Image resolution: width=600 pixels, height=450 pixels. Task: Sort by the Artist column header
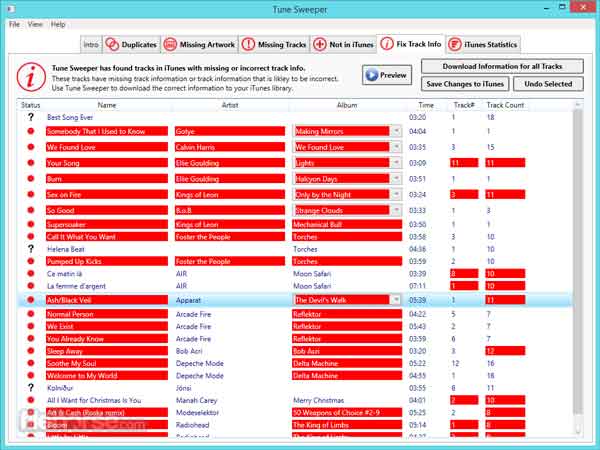(230, 105)
